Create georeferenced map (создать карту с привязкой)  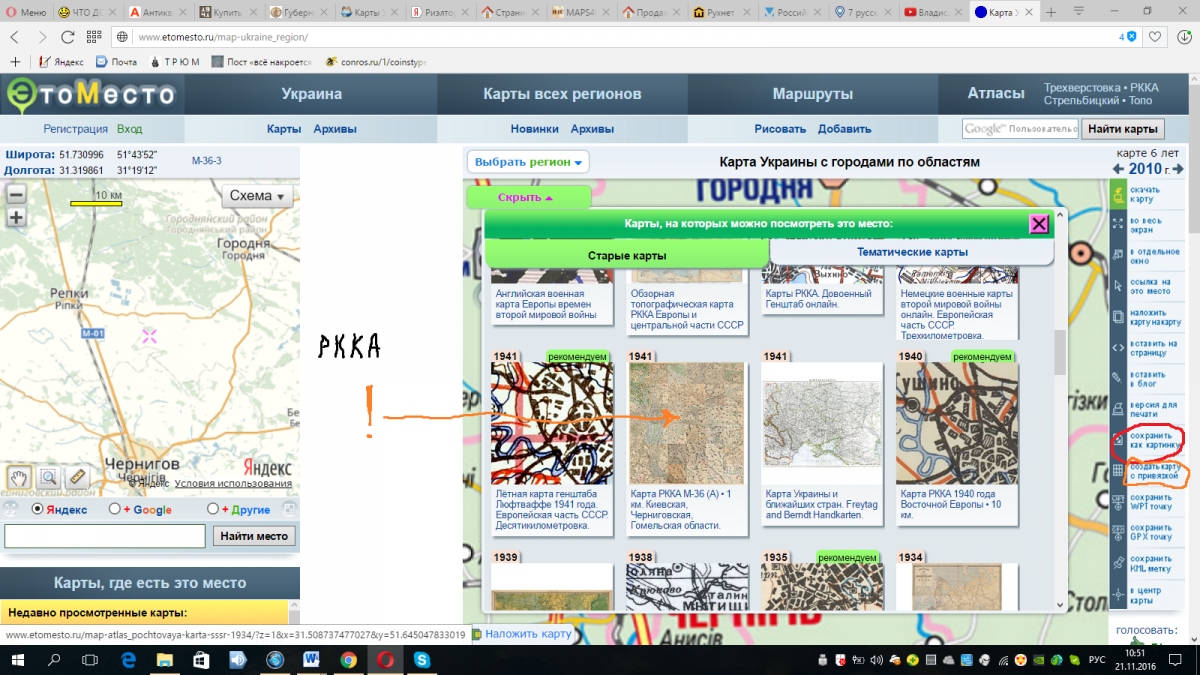point(1118,470)
